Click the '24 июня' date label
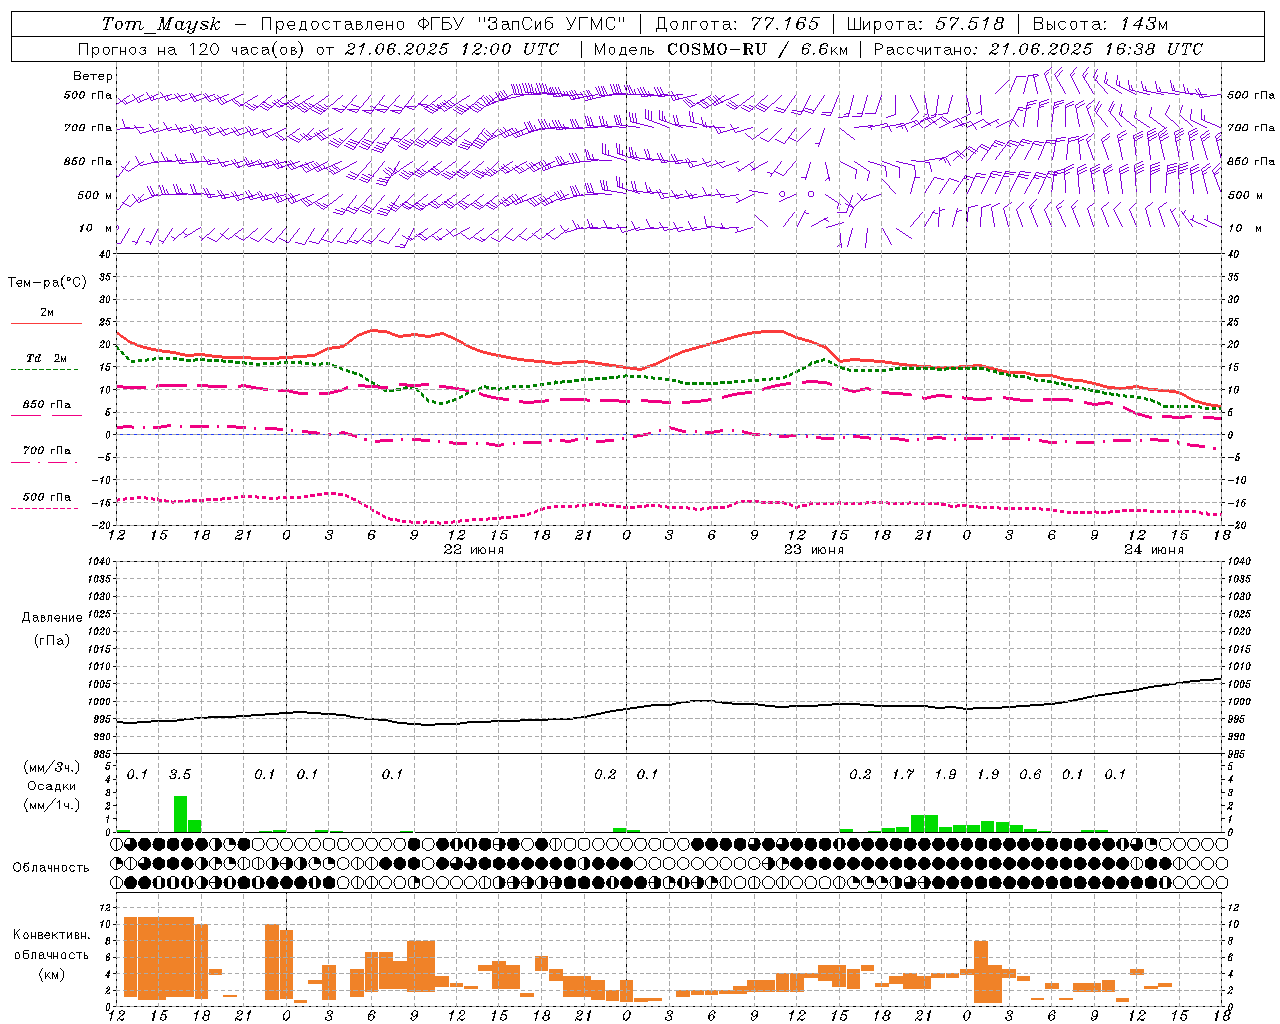1280x1024 pixels. click(1153, 550)
